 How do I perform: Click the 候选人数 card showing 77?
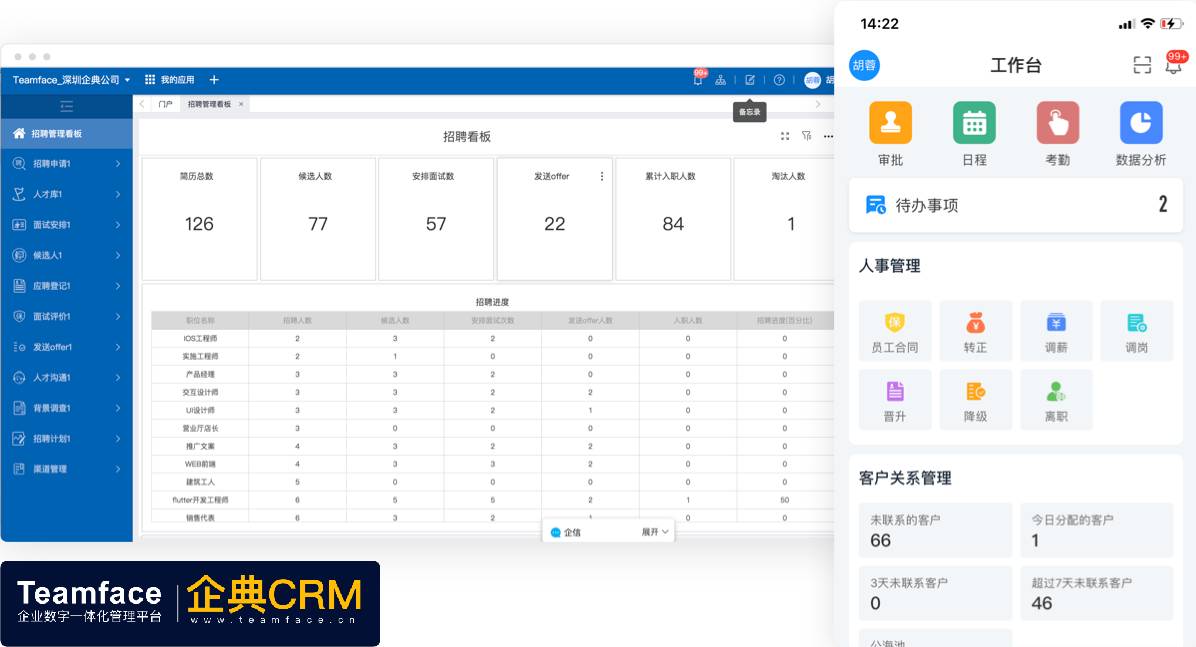(317, 219)
